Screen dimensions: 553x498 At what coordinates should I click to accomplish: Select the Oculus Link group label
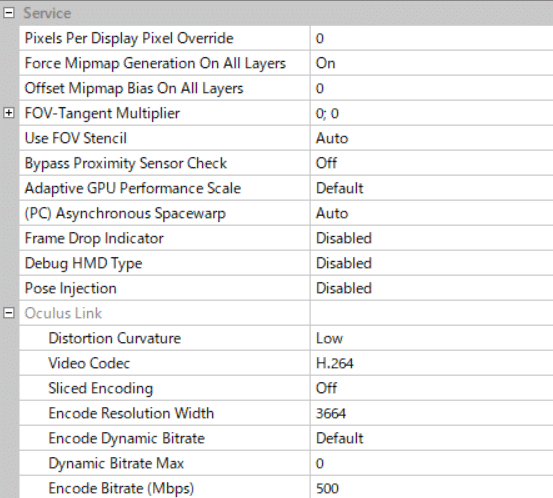click(63, 313)
